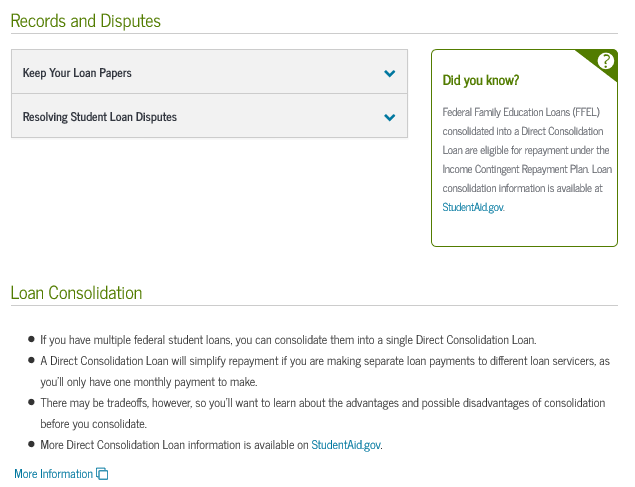Click Resolving Student Loan Disputes title text
This screenshot has width=635, height=487.
tap(100, 117)
